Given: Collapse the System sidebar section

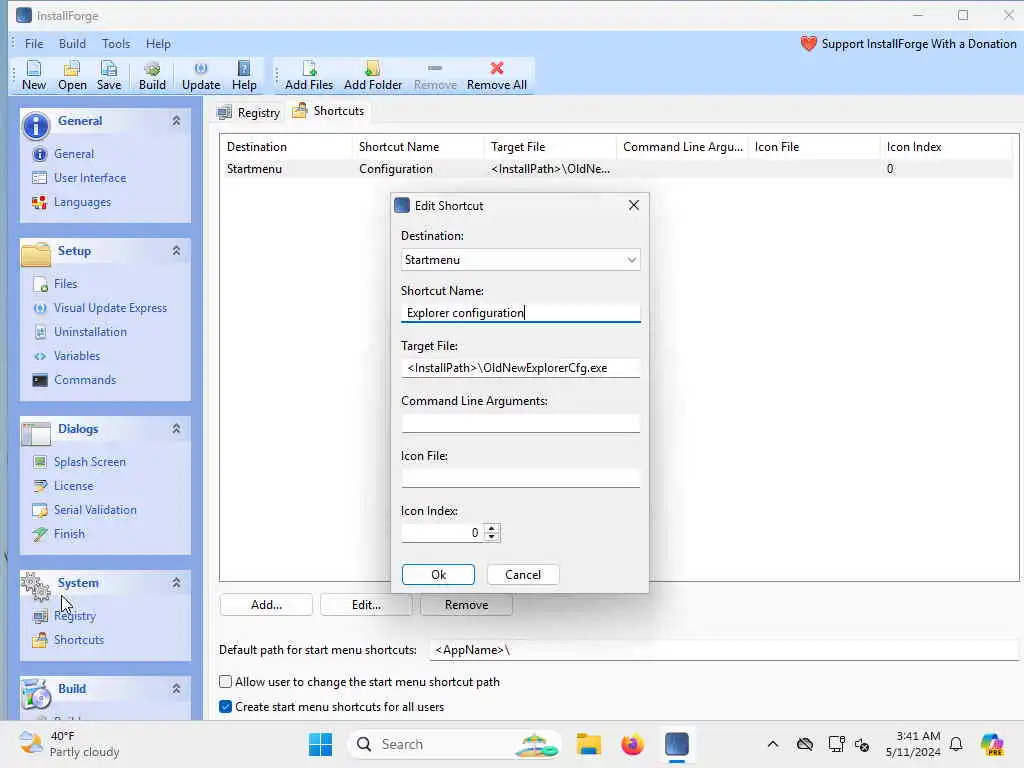Looking at the screenshot, I should point(176,583).
